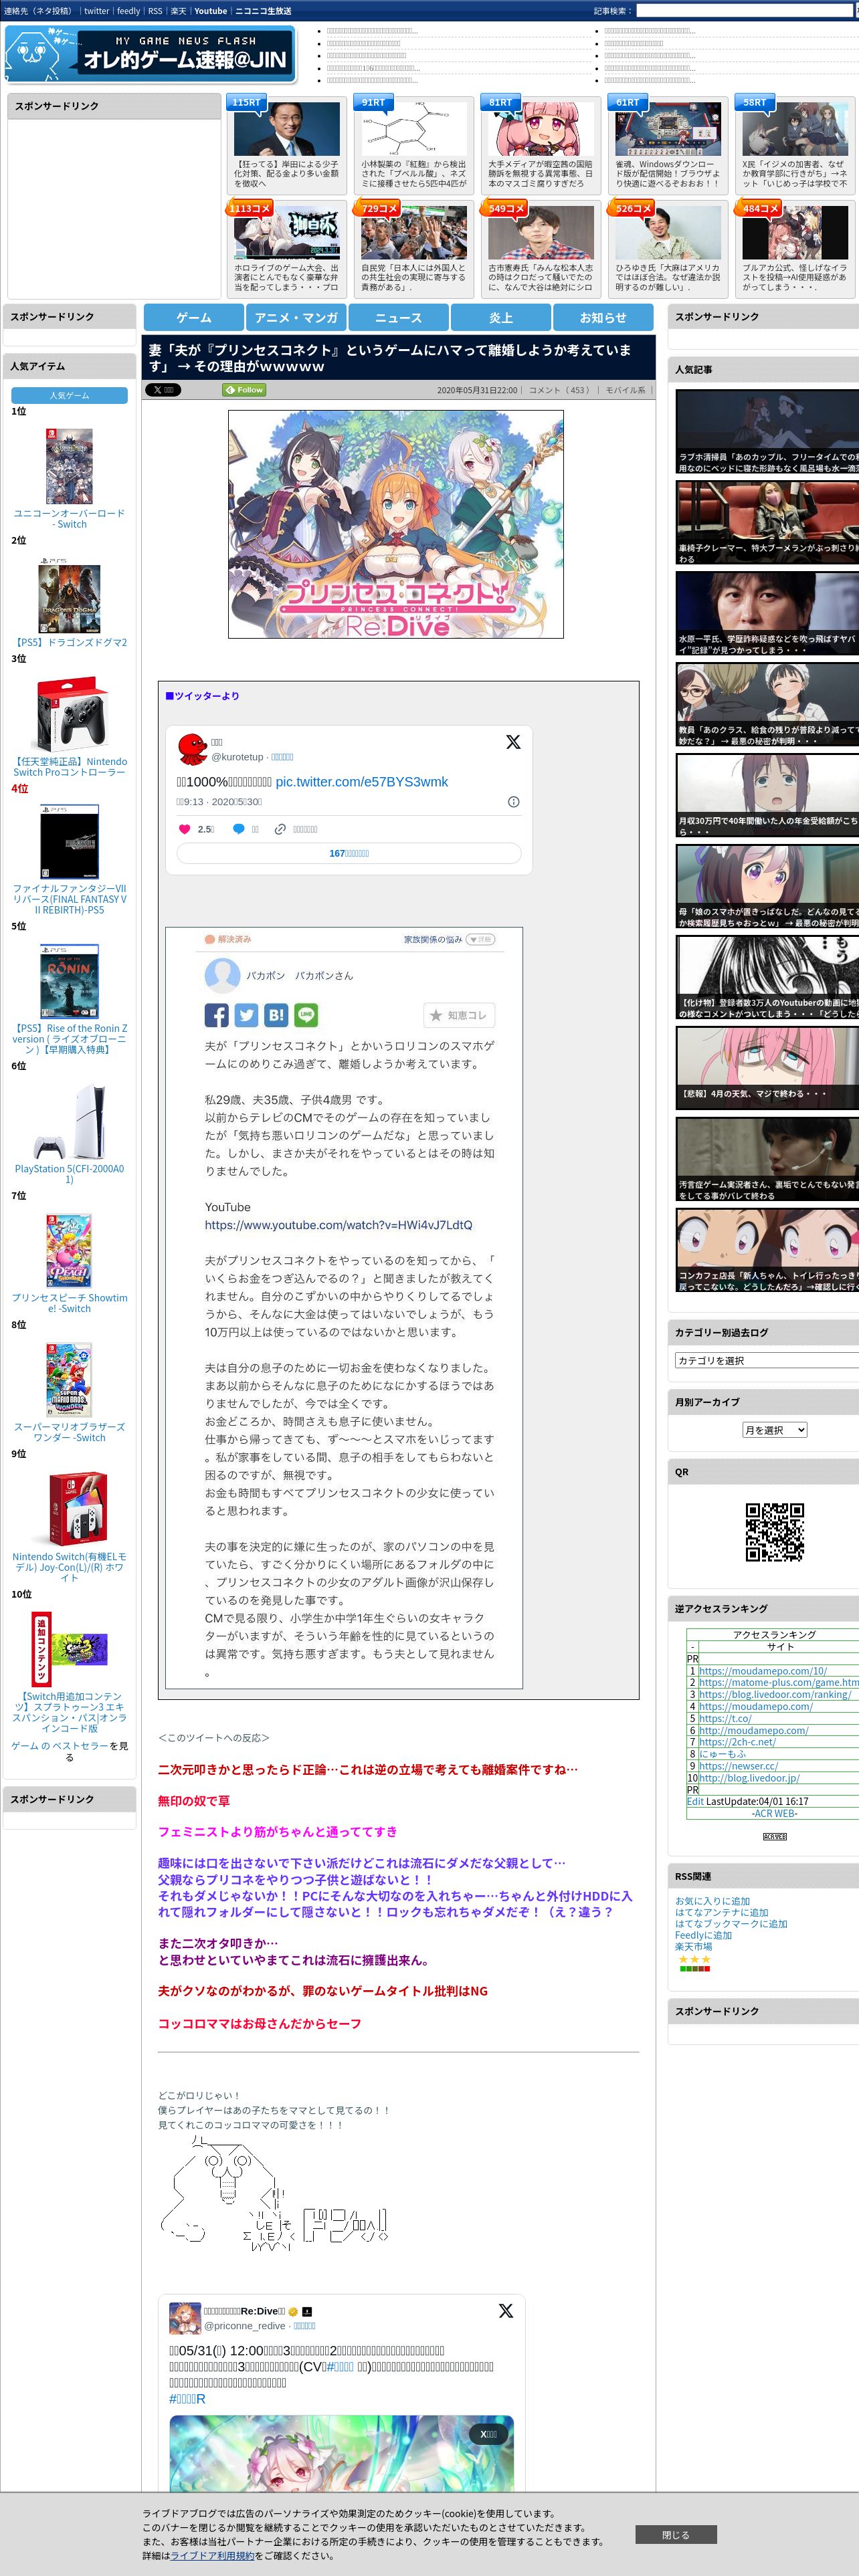
Task: Open the 水原一平氏 popular article thumbnail
Action: tap(767, 614)
